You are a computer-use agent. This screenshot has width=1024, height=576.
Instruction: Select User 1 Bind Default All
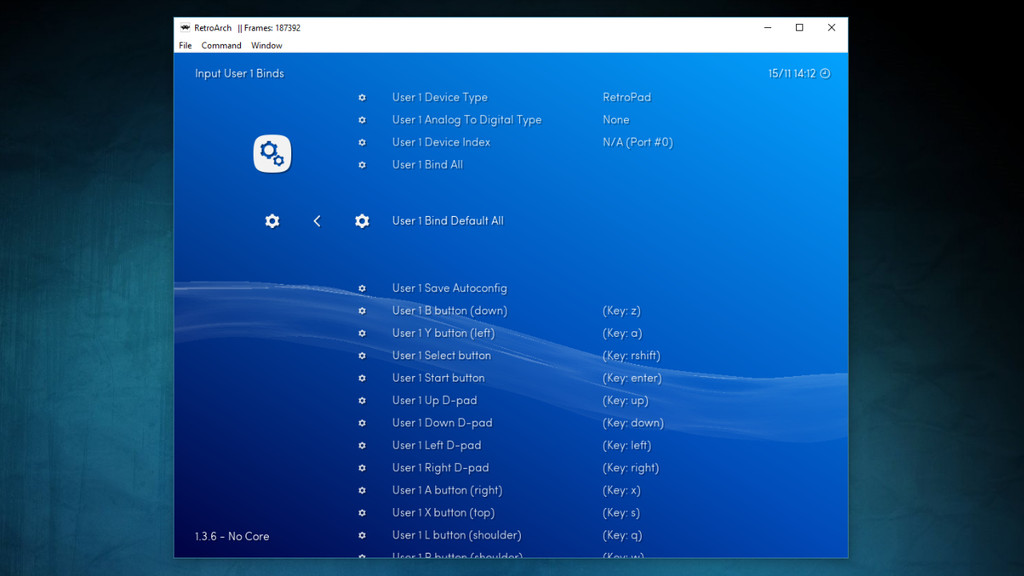pyautogui.click(x=447, y=221)
